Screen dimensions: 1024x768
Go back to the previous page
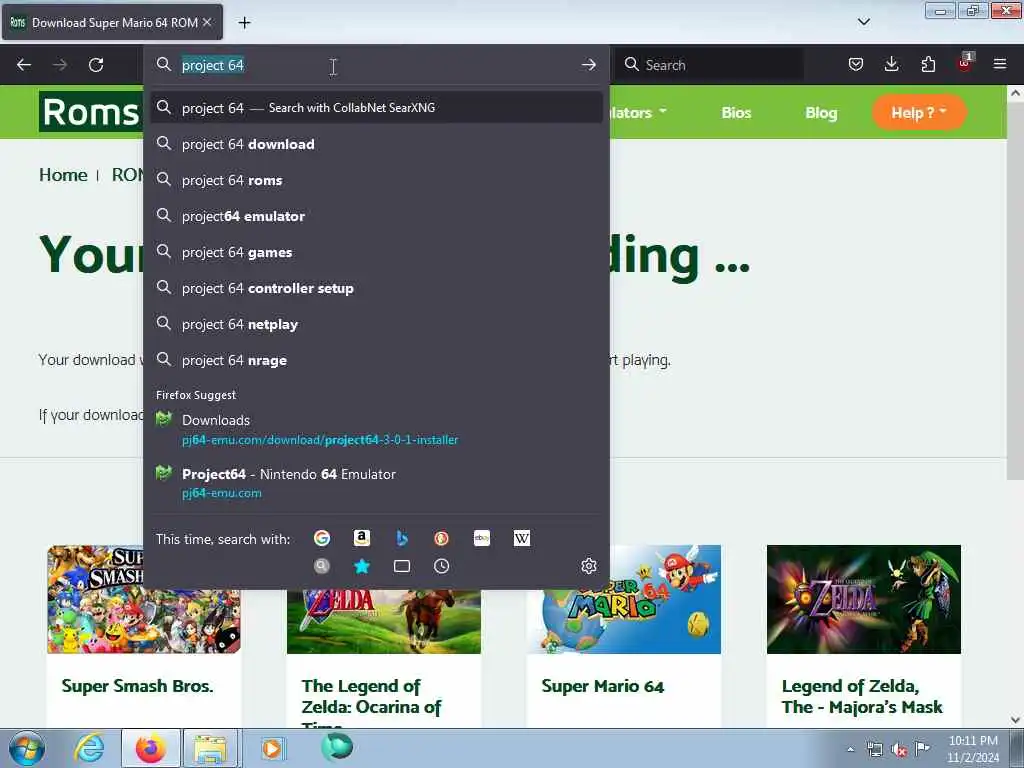point(24,65)
